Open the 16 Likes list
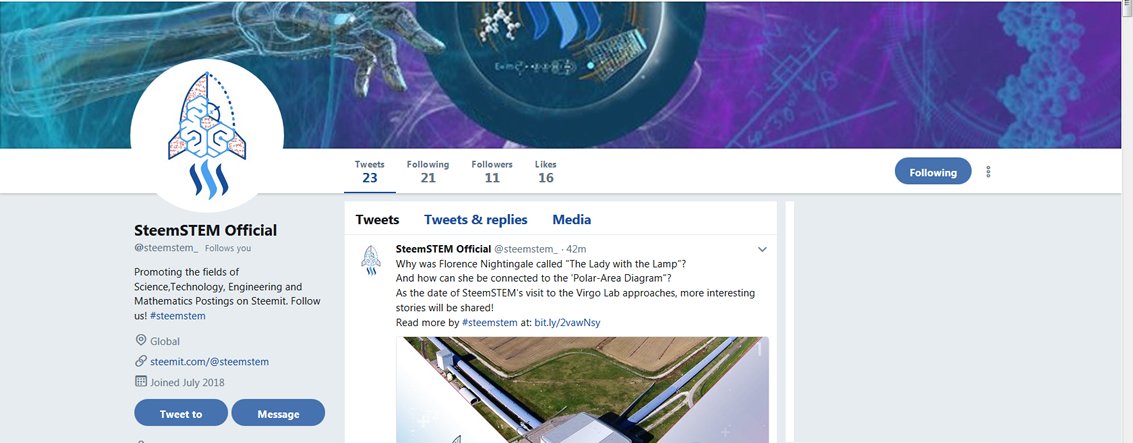Image resolution: width=1133 pixels, height=443 pixels. tap(546, 171)
